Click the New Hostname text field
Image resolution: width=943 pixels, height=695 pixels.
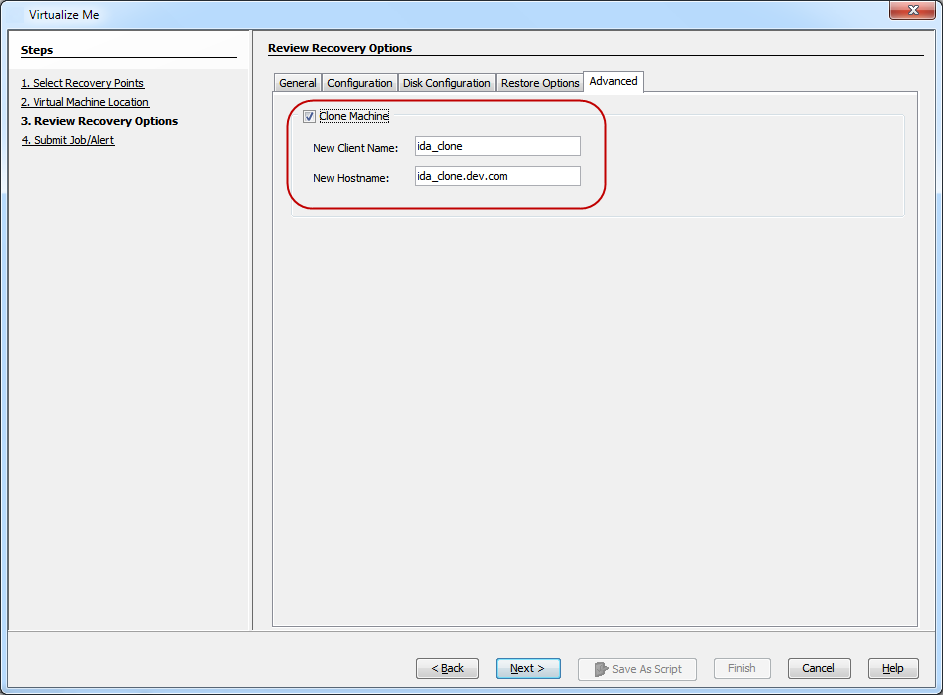497,176
